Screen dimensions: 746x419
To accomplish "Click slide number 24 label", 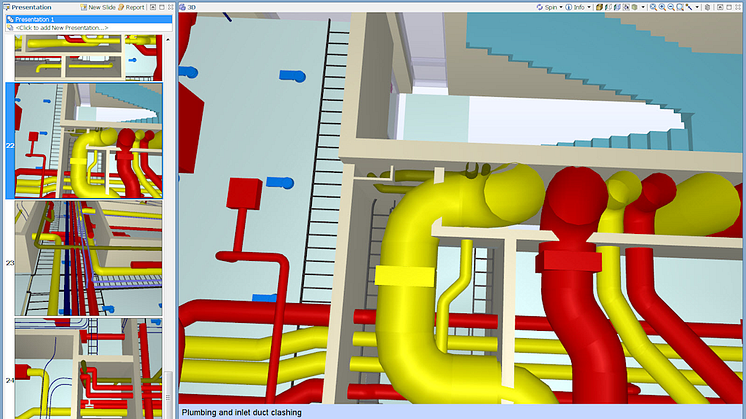I will (10, 380).
